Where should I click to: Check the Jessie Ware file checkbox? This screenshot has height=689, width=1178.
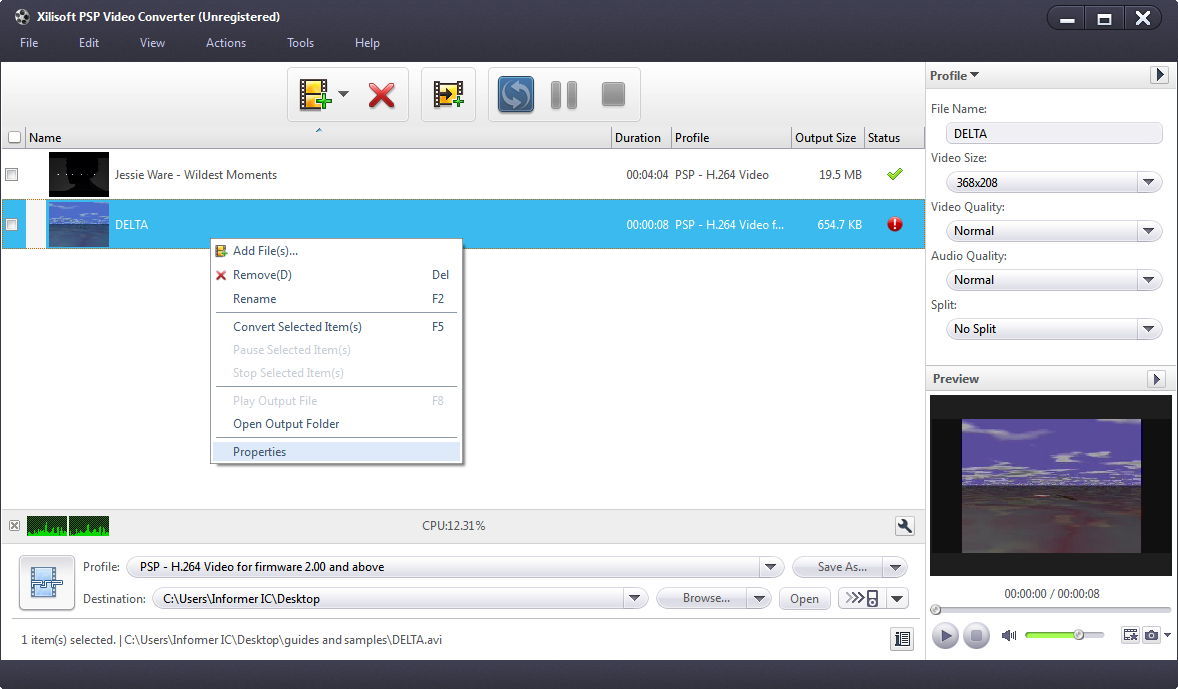[x=12, y=174]
